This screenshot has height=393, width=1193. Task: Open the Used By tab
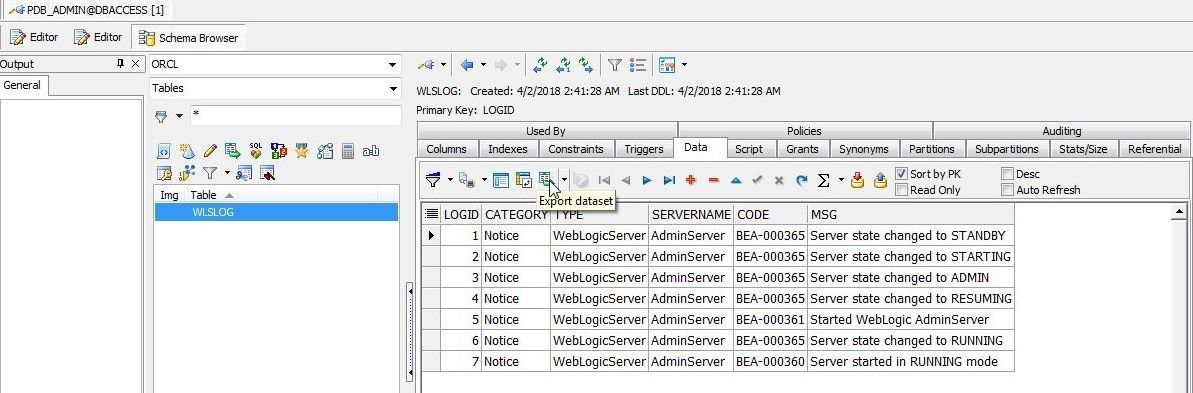coord(546,131)
